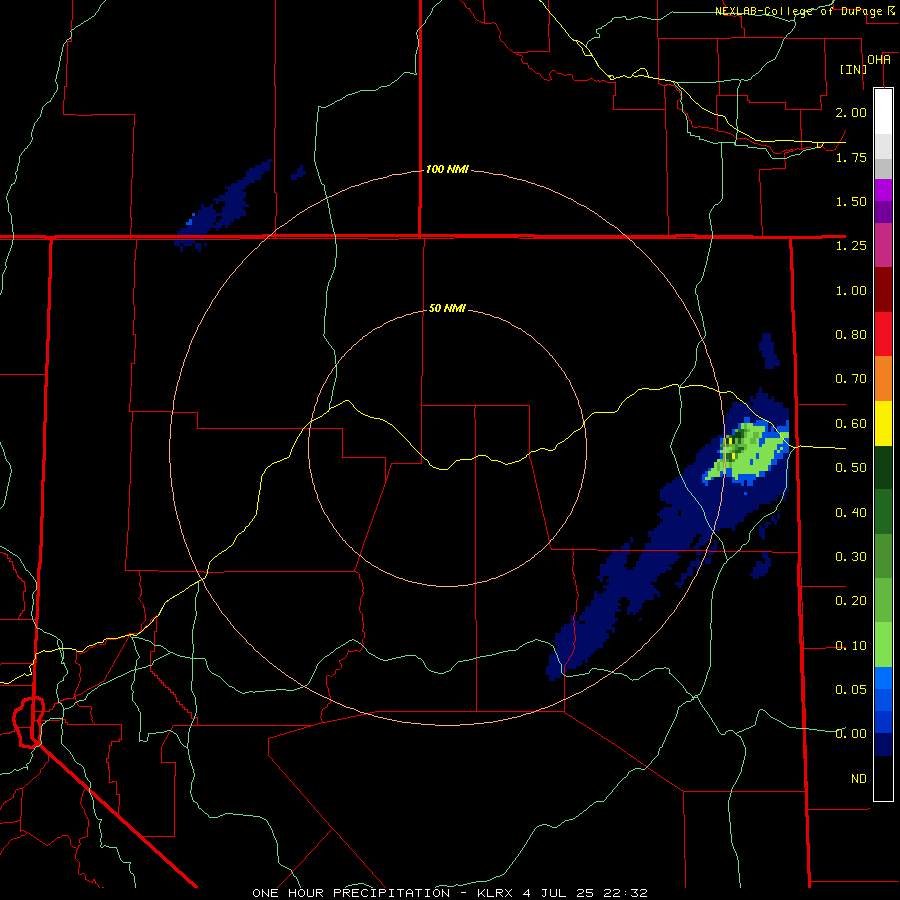
Task: Click the bright red swatch on the scale
Action: tap(883, 335)
